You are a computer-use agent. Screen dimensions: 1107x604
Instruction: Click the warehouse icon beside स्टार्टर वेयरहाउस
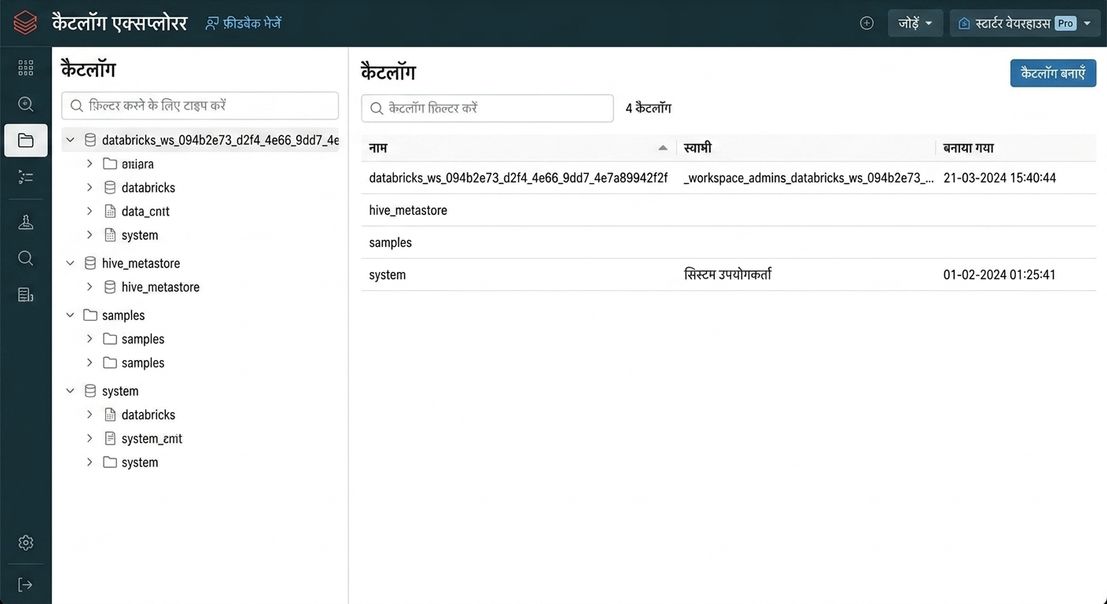[964, 24]
